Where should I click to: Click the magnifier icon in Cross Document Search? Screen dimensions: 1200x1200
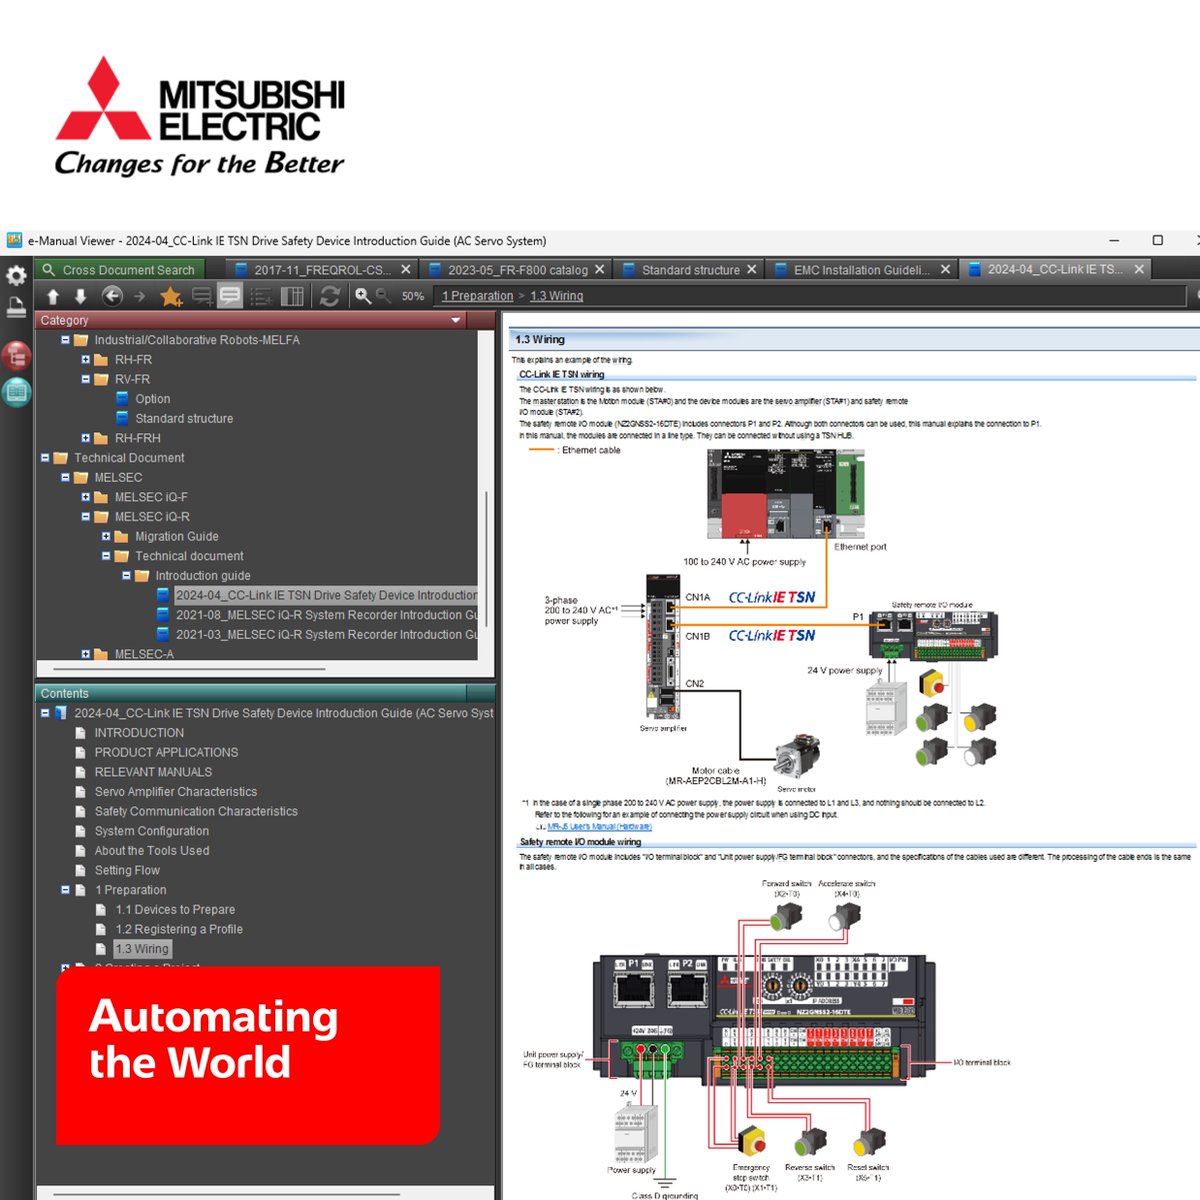tap(48, 270)
